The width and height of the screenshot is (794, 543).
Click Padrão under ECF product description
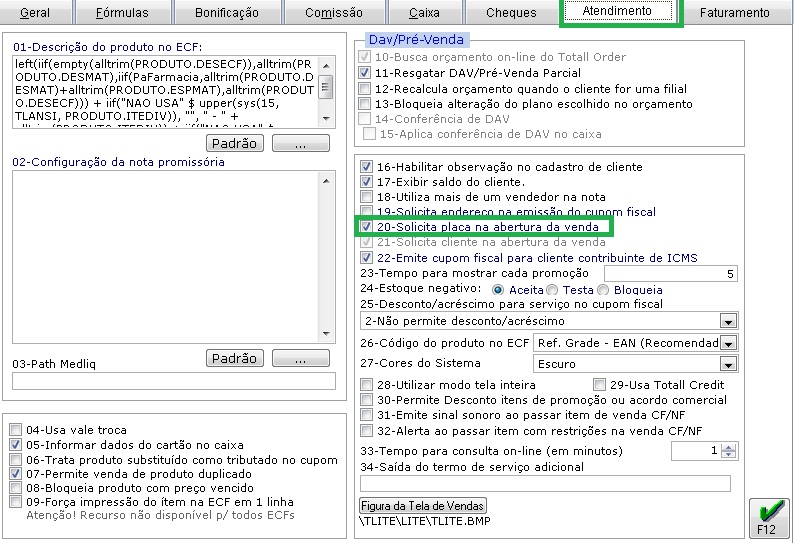point(235,143)
